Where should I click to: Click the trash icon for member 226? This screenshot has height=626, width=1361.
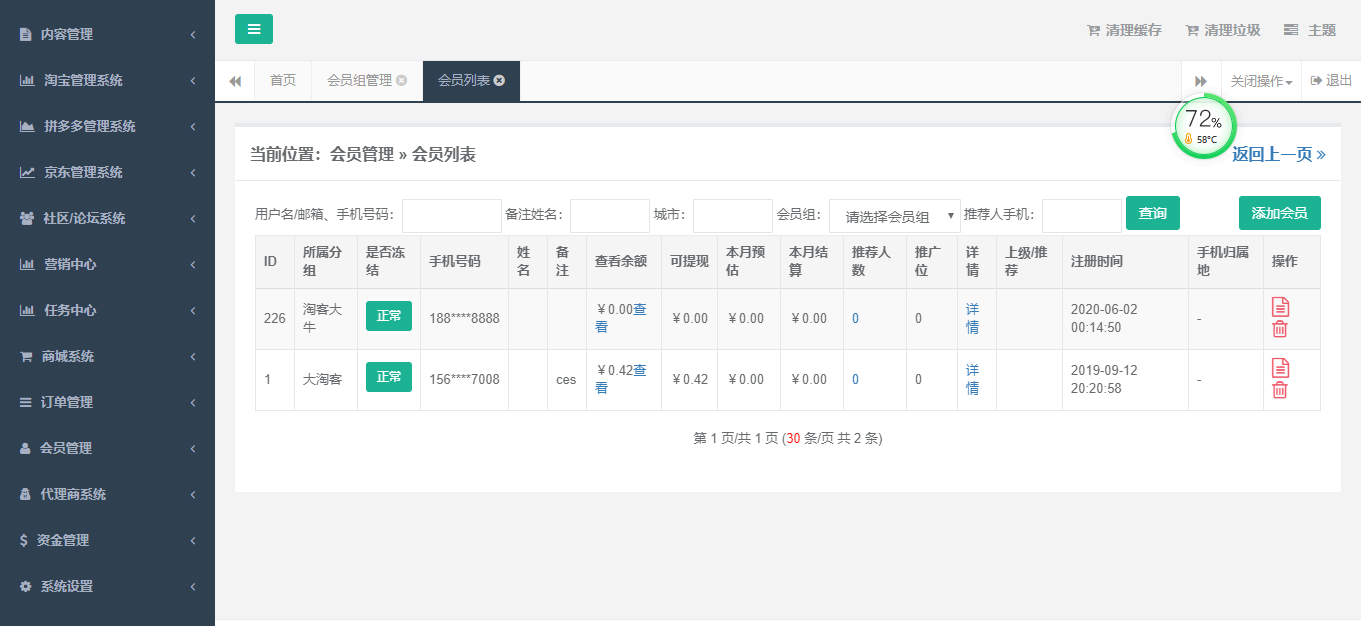(1280, 329)
